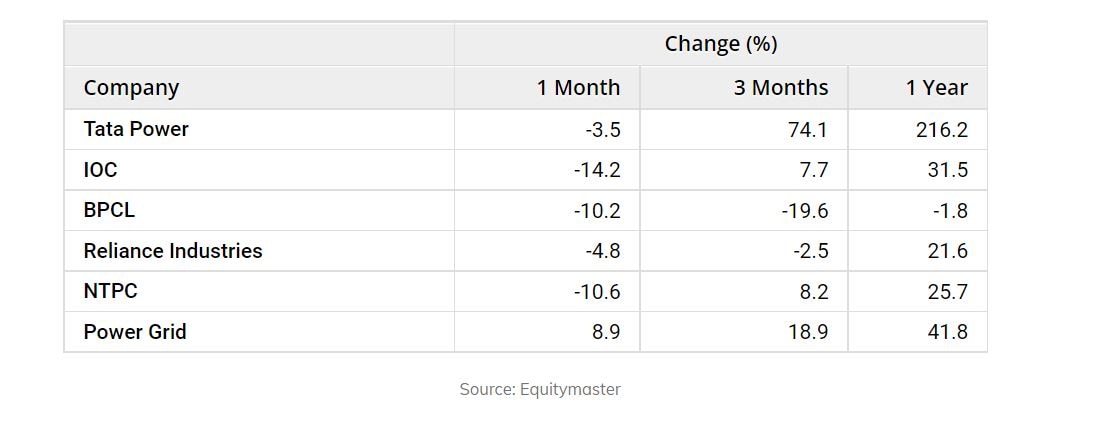1096x424 pixels.
Task: Click the 3 Months column header
Action: click(780, 88)
